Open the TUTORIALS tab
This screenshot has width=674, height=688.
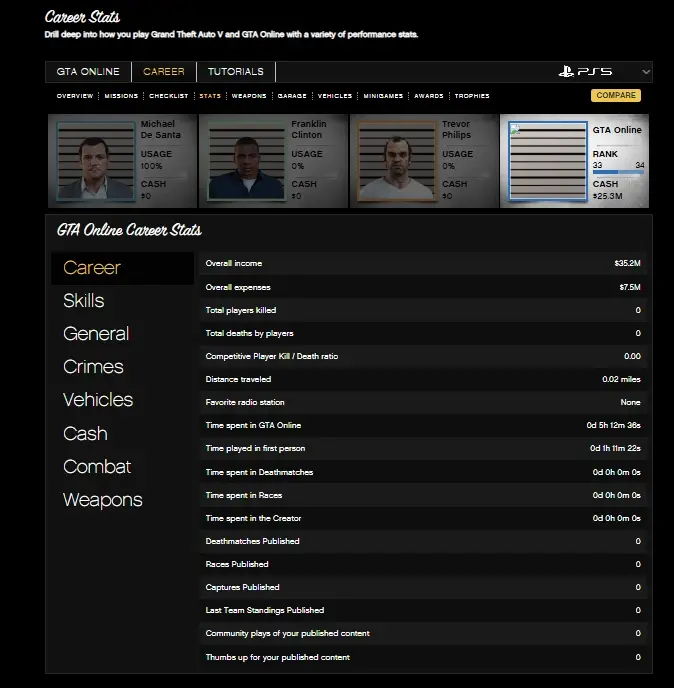[236, 72]
